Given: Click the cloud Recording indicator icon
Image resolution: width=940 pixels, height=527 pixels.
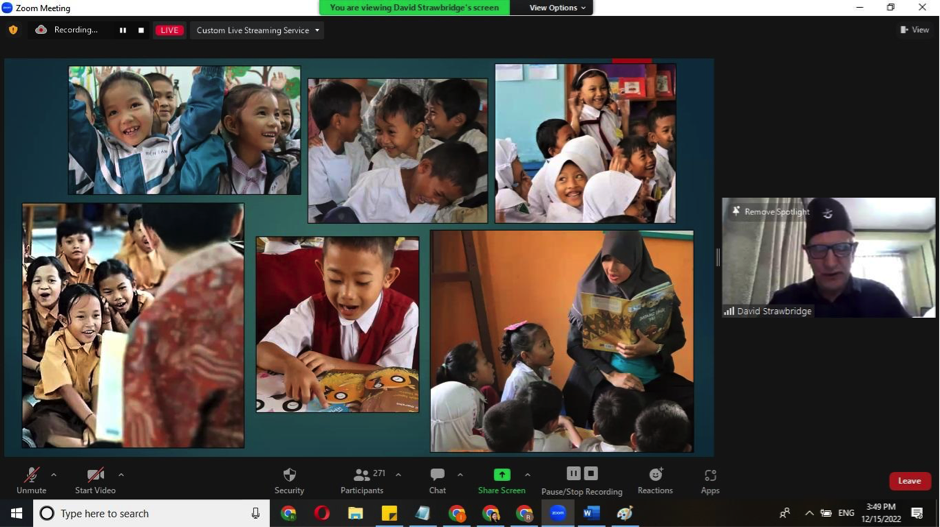Looking at the screenshot, I should 41,30.
